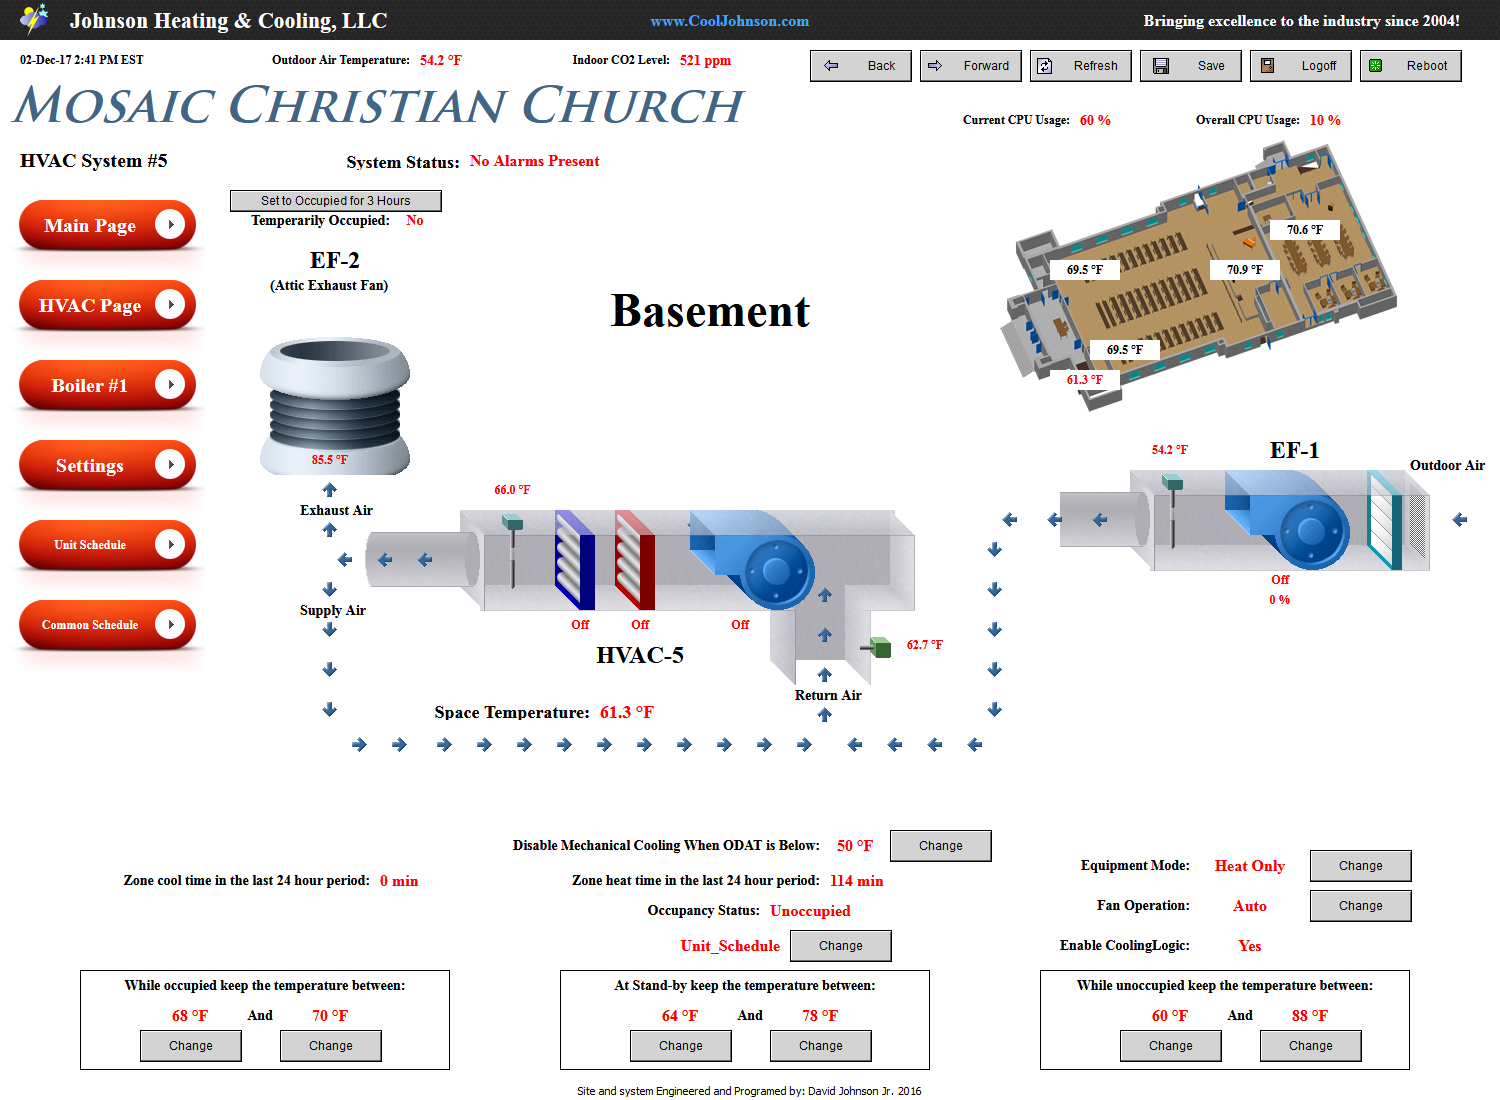The width and height of the screenshot is (1500, 1100).
Task: Click the Unoccupied occupancy status text
Action: coord(810,911)
